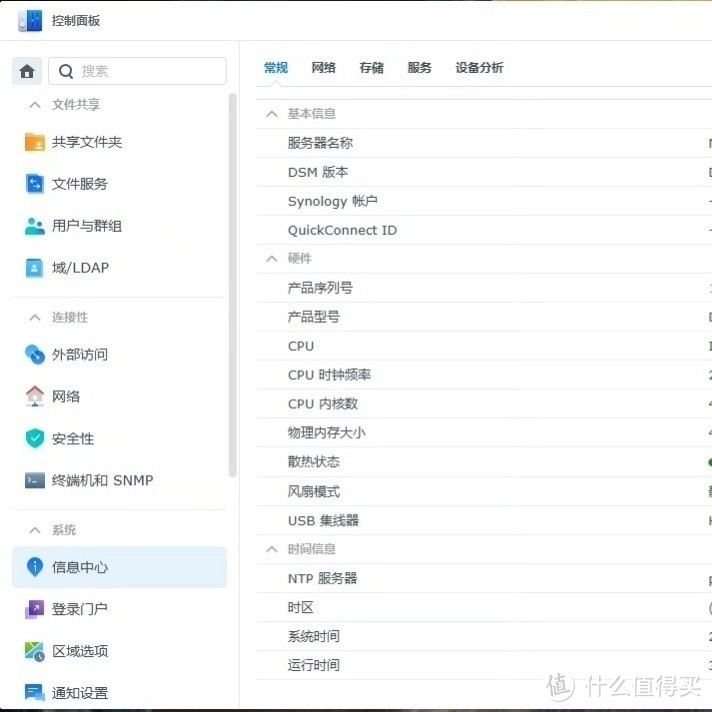The image size is (712, 712).
Task: Select the CPU 内核数 row
Action: (484, 404)
